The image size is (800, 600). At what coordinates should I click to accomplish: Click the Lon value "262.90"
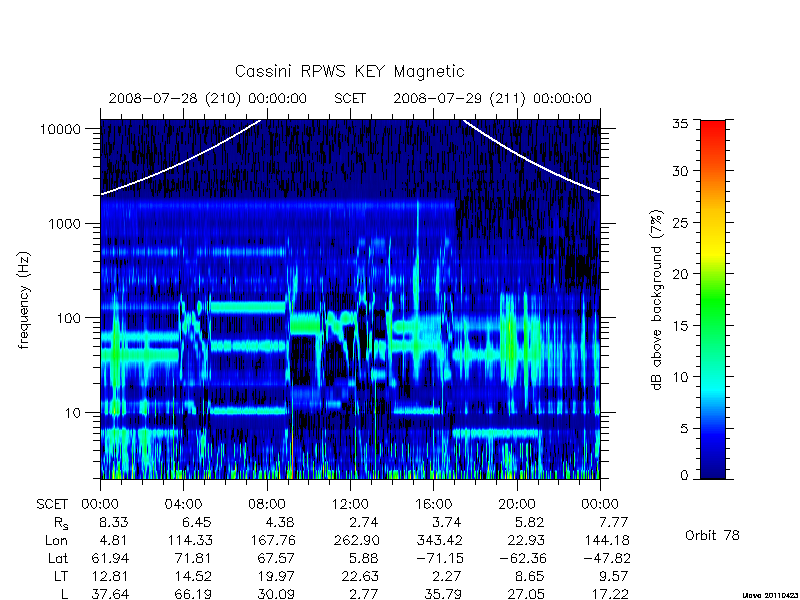click(357, 540)
